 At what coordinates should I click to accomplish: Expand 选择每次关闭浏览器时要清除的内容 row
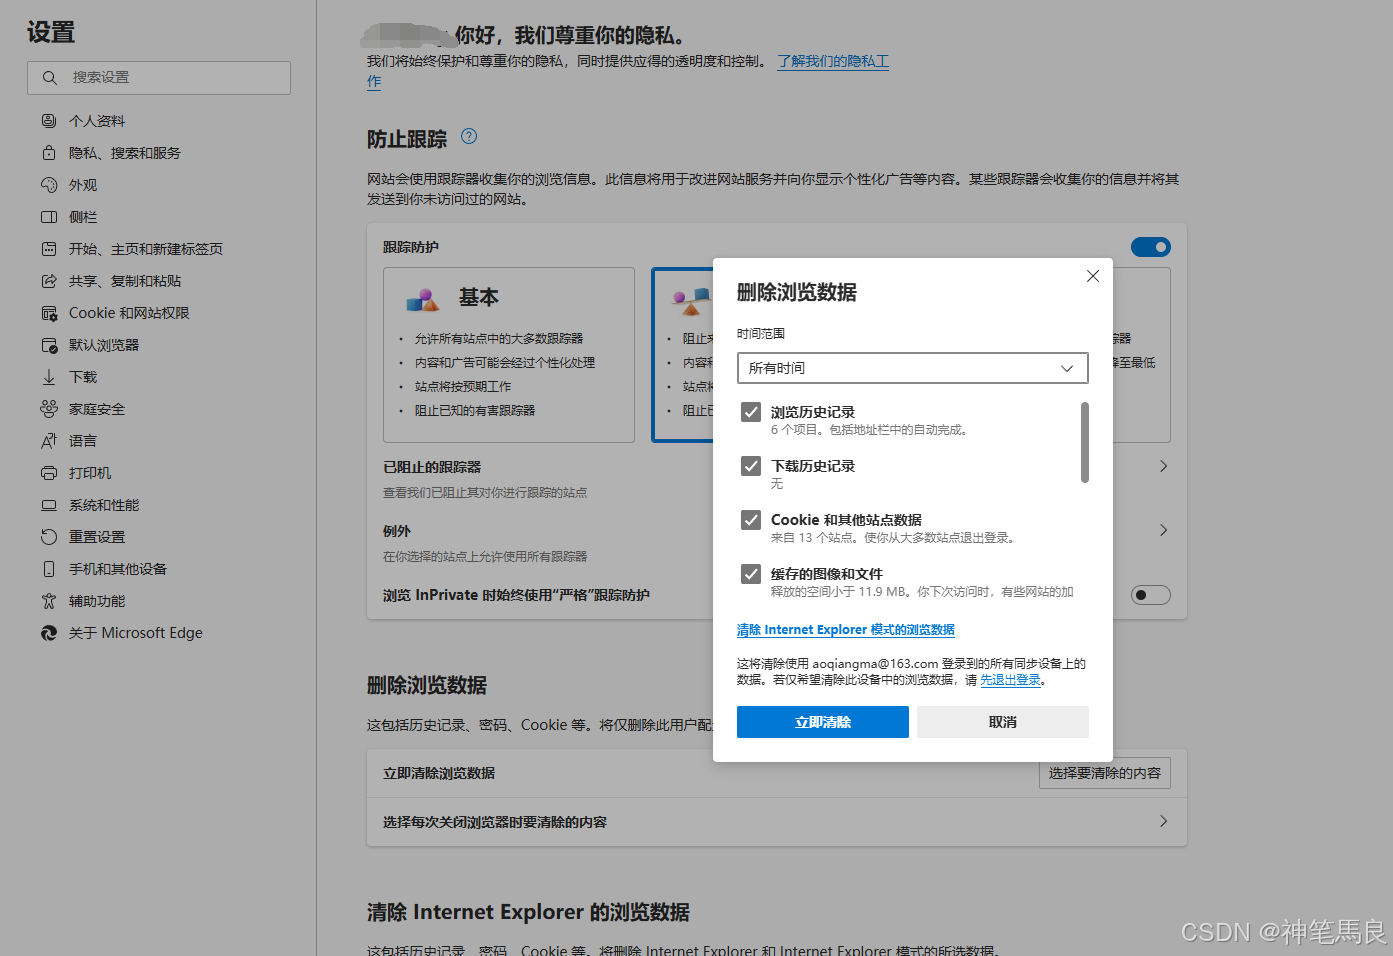pyautogui.click(x=1162, y=821)
